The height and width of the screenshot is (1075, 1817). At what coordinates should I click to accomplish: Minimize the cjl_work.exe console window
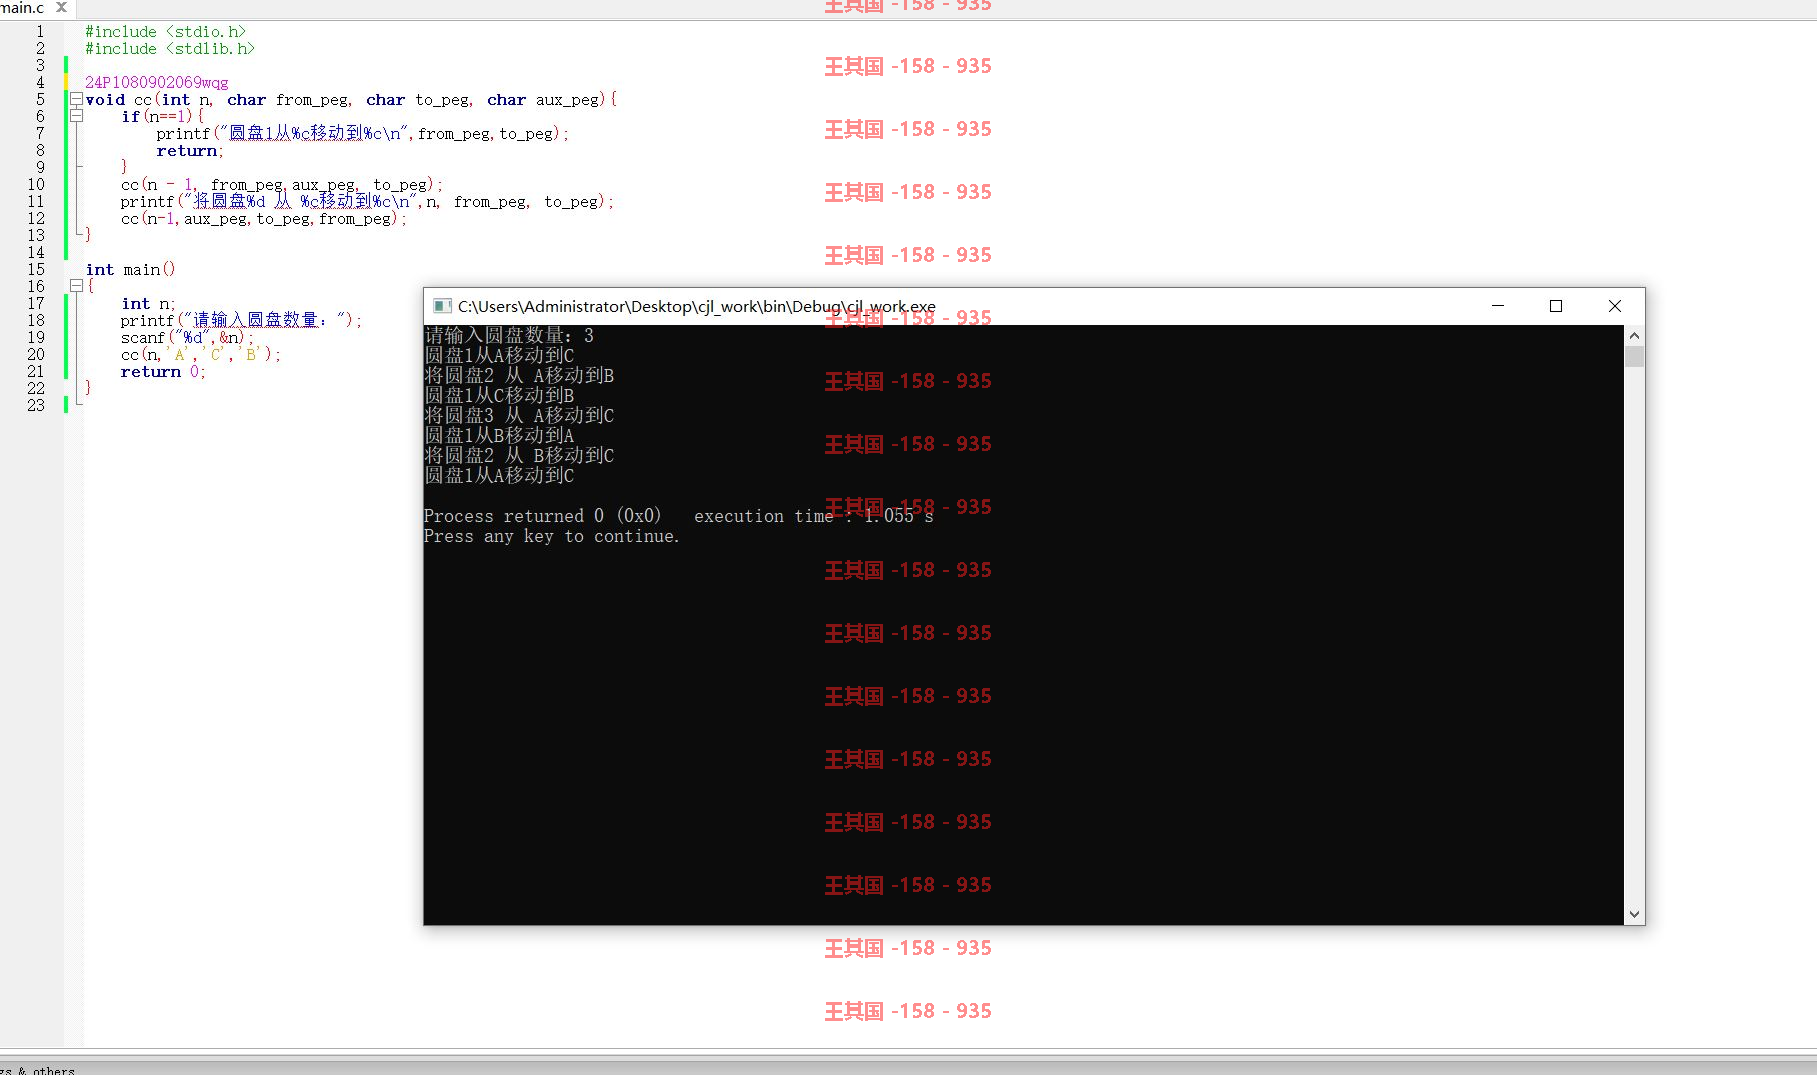(1498, 306)
